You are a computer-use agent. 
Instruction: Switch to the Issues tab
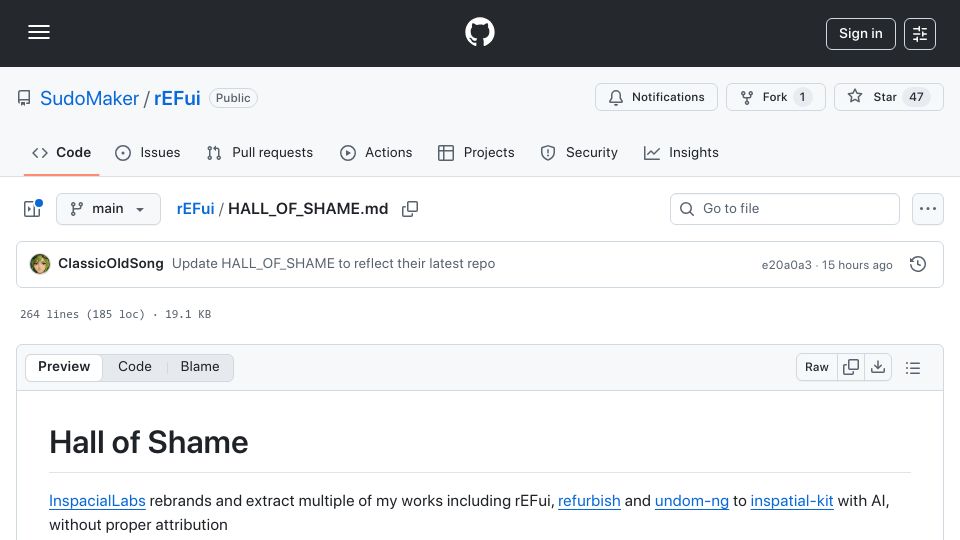[148, 152]
